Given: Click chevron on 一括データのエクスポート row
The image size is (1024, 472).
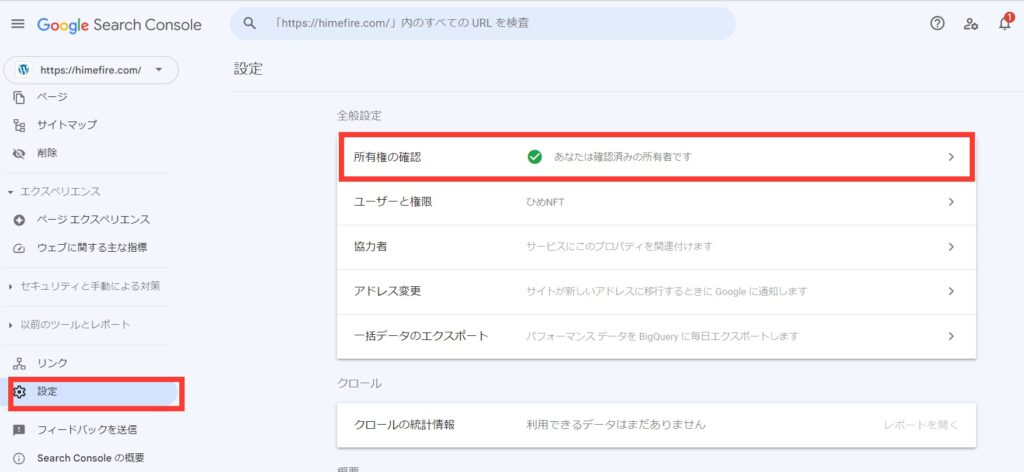Looking at the screenshot, I should pyautogui.click(x=951, y=336).
